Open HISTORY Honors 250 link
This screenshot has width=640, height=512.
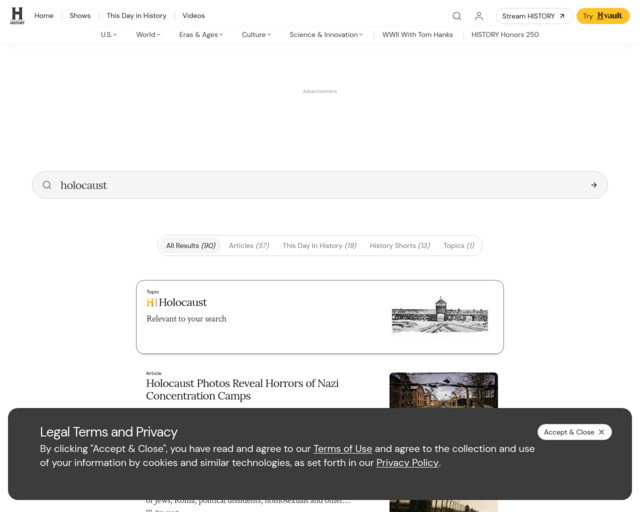[505, 35]
